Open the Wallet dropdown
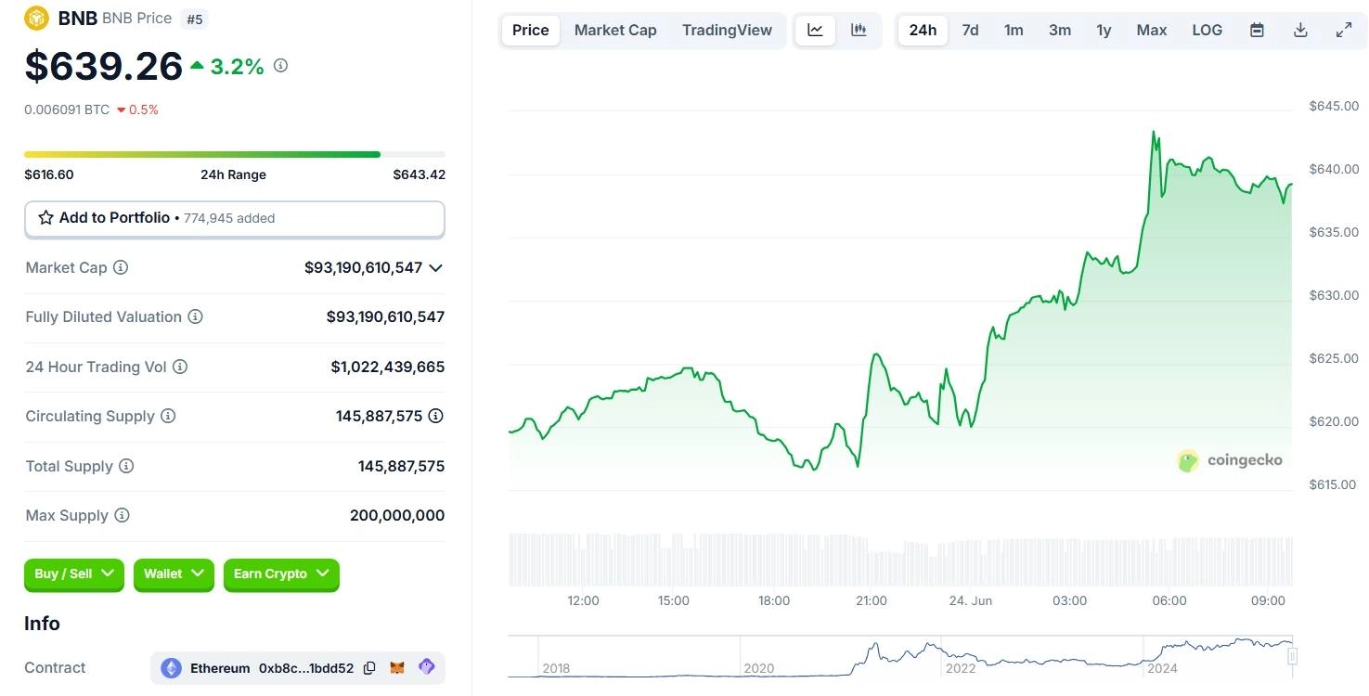Screen dimensions: 1369x696 (174, 574)
